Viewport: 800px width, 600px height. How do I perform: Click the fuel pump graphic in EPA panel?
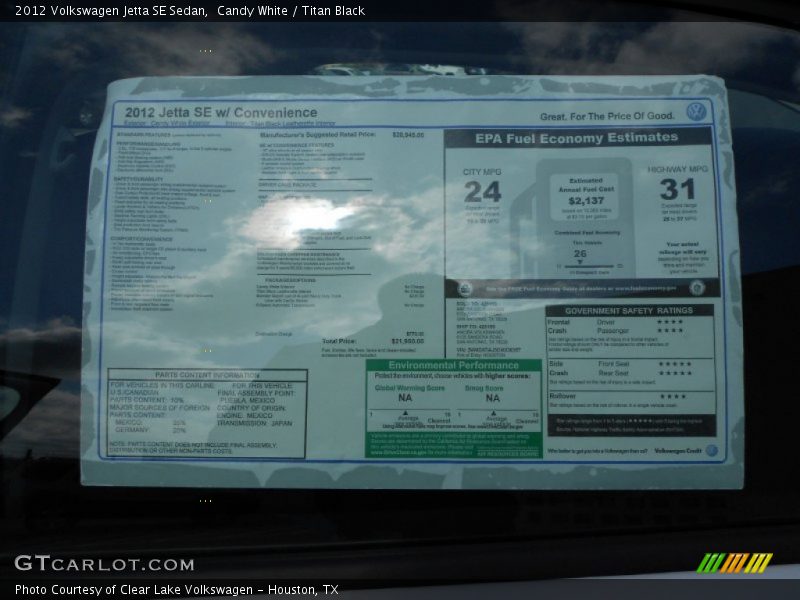coord(524,225)
